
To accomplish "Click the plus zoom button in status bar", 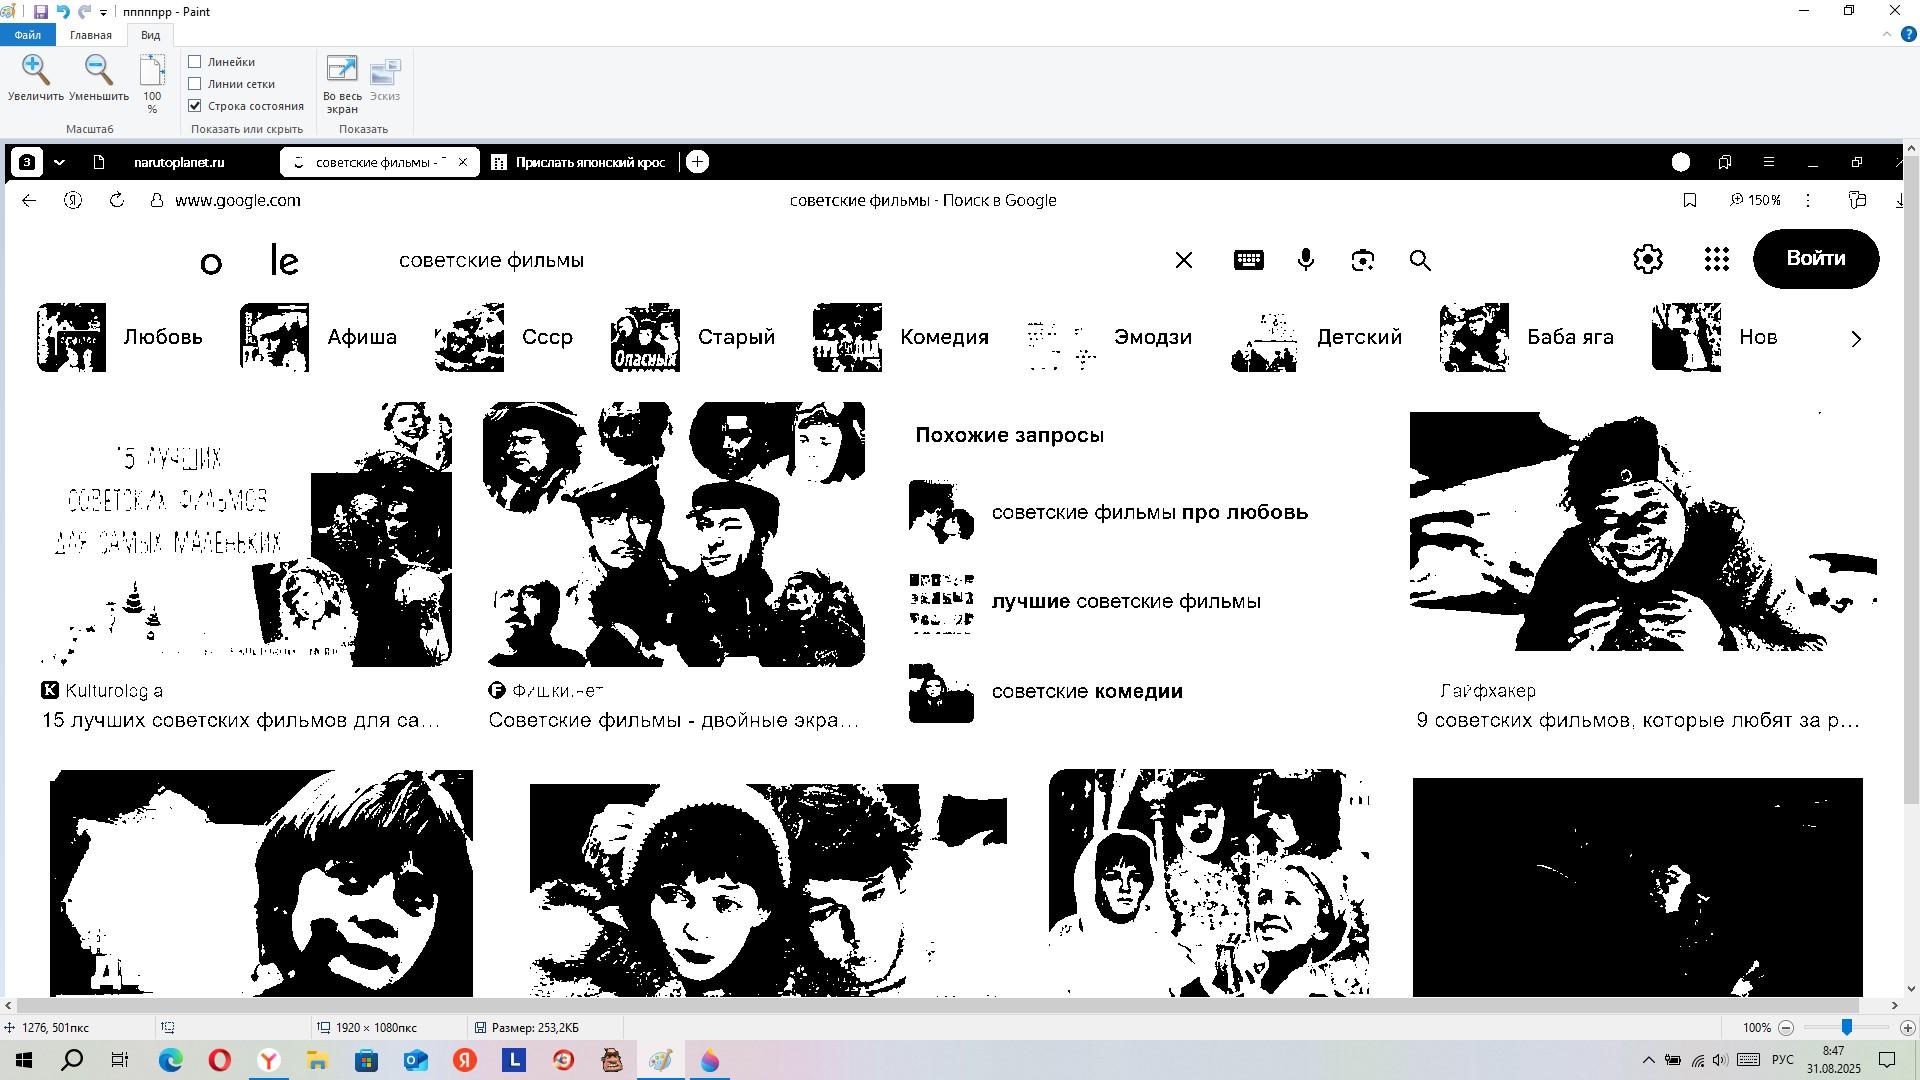I will tap(1907, 1028).
